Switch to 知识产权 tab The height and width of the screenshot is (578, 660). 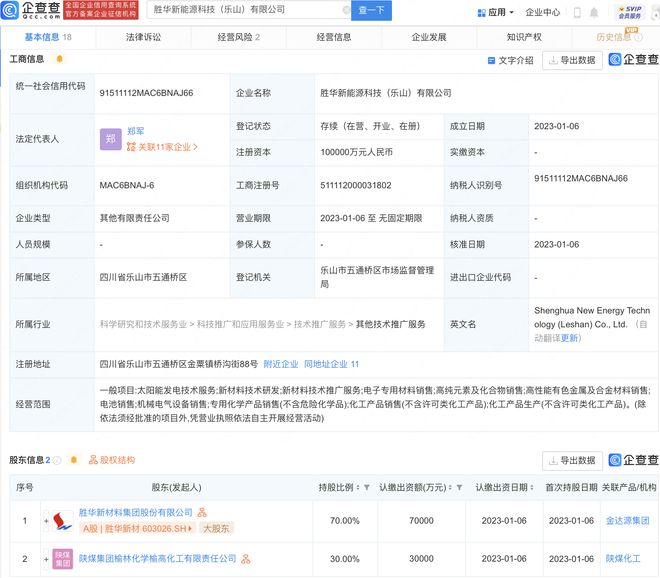(524, 37)
